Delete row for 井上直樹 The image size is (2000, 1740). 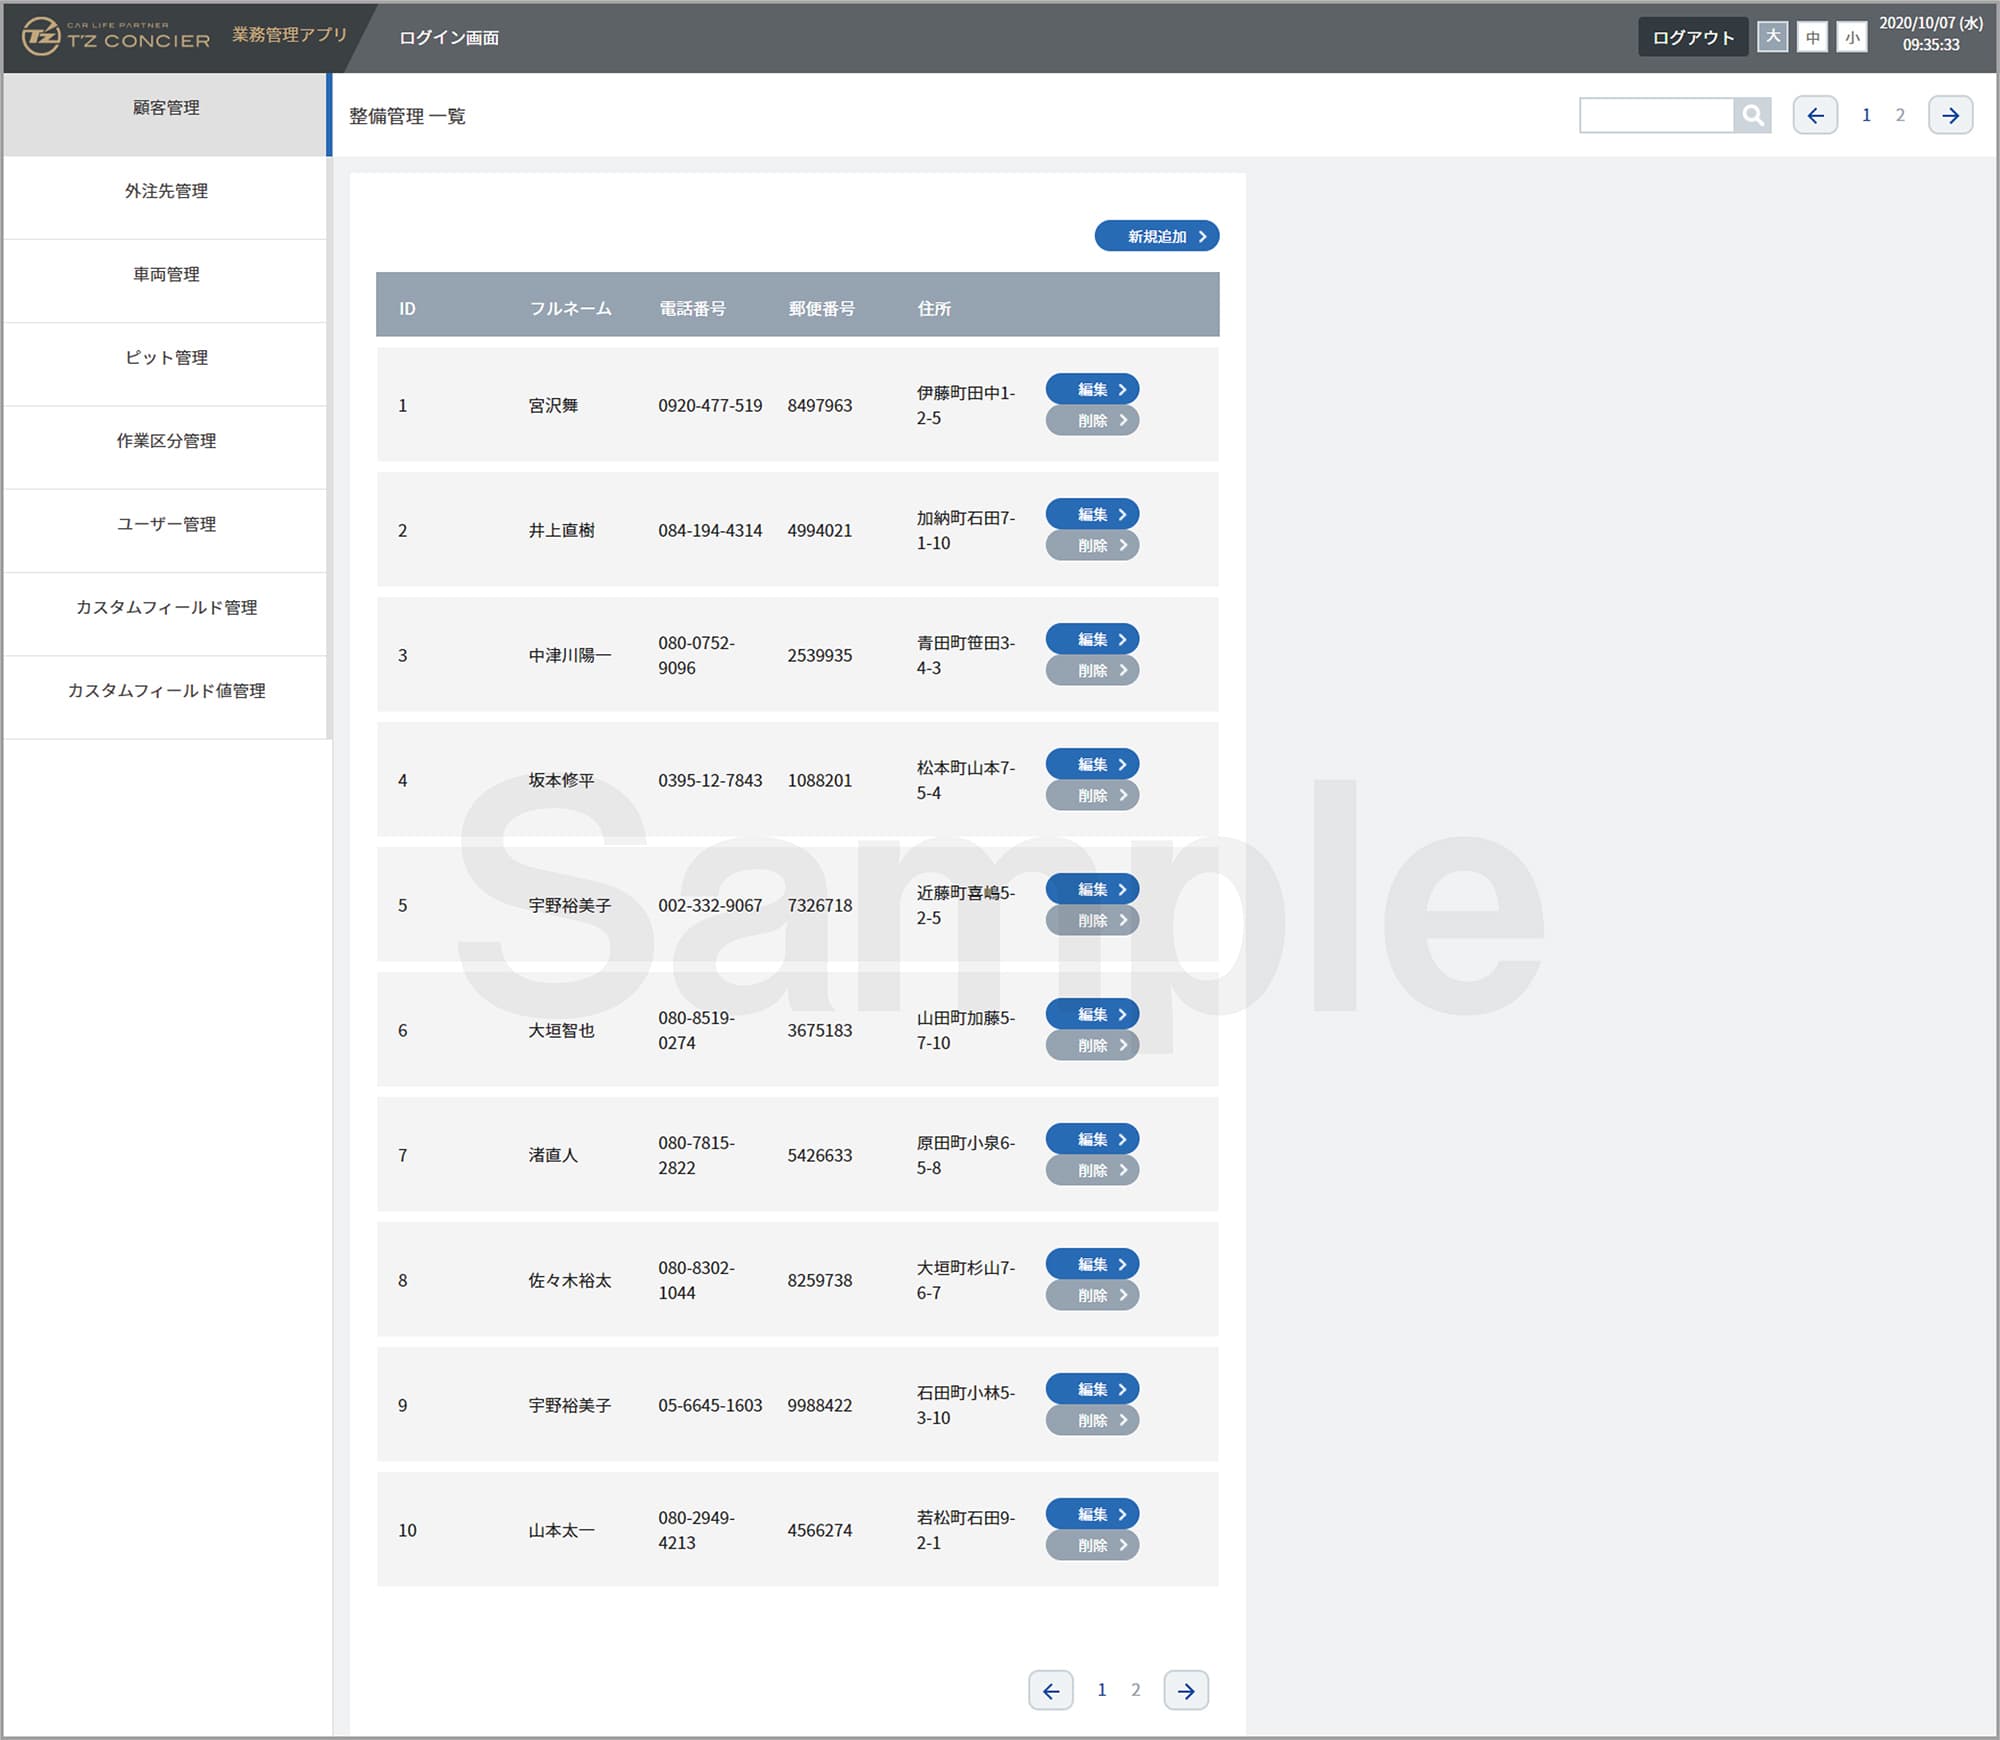pos(1092,545)
